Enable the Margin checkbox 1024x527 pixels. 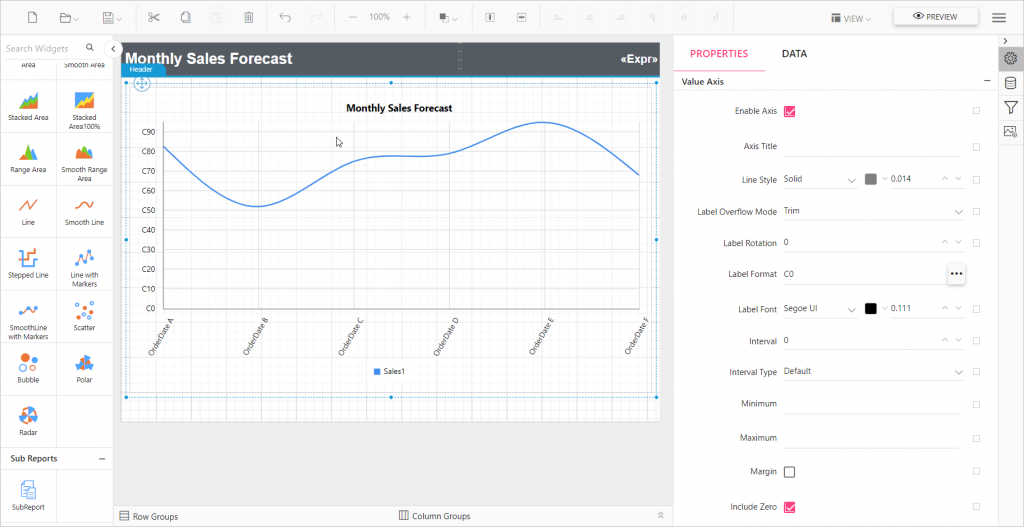click(x=790, y=471)
